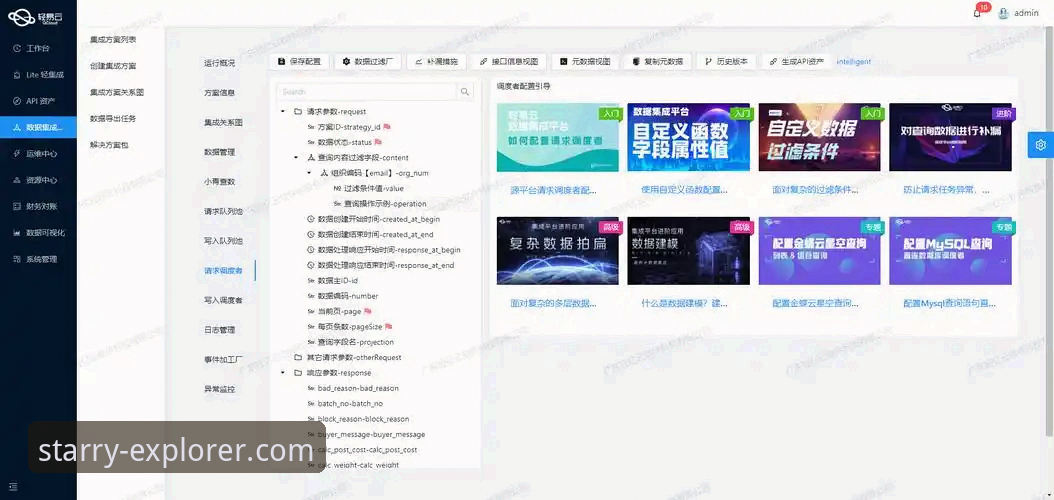Open 数据可视化 in the sidebar
1054x500 pixels.
coord(38,233)
